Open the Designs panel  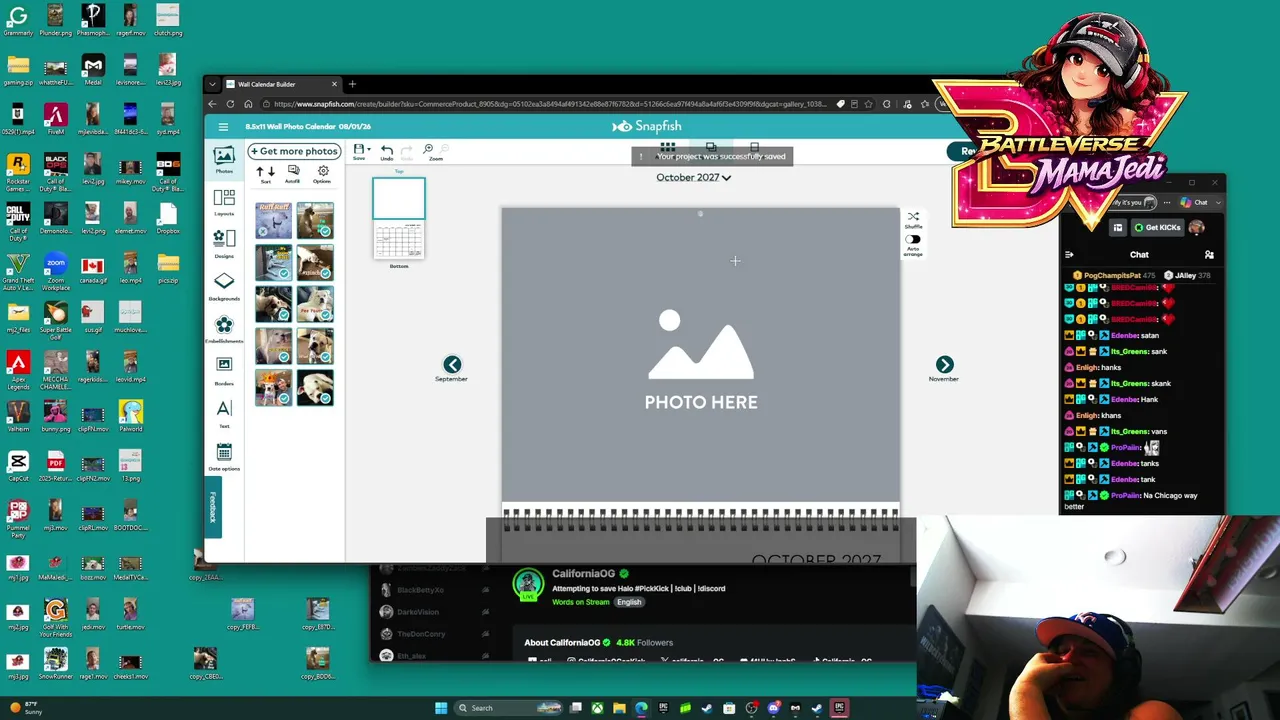tap(224, 244)
